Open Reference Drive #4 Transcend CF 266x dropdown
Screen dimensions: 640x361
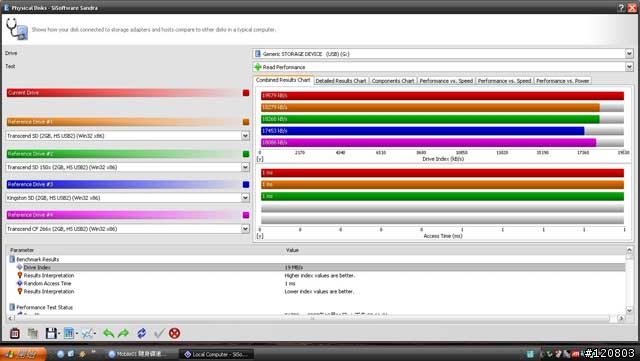[x=245, y=229]
